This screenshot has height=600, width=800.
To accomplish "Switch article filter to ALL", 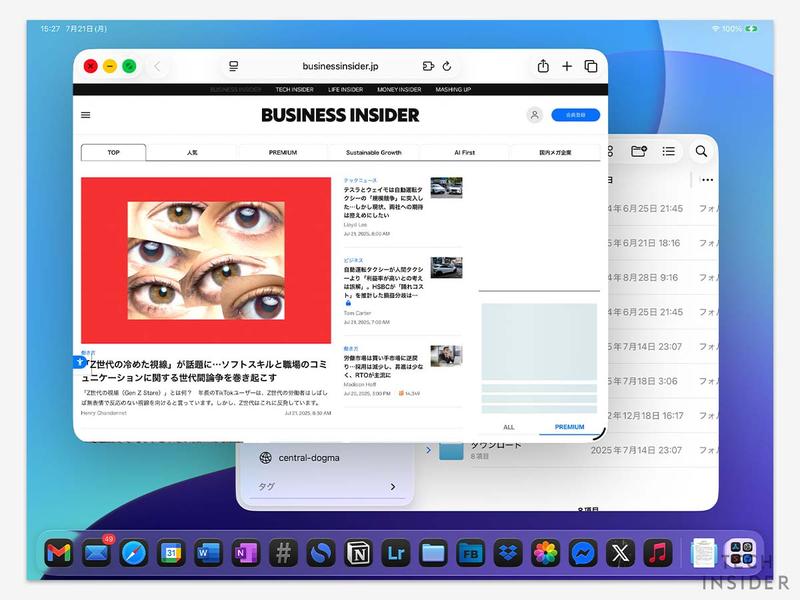I will 508,425.
